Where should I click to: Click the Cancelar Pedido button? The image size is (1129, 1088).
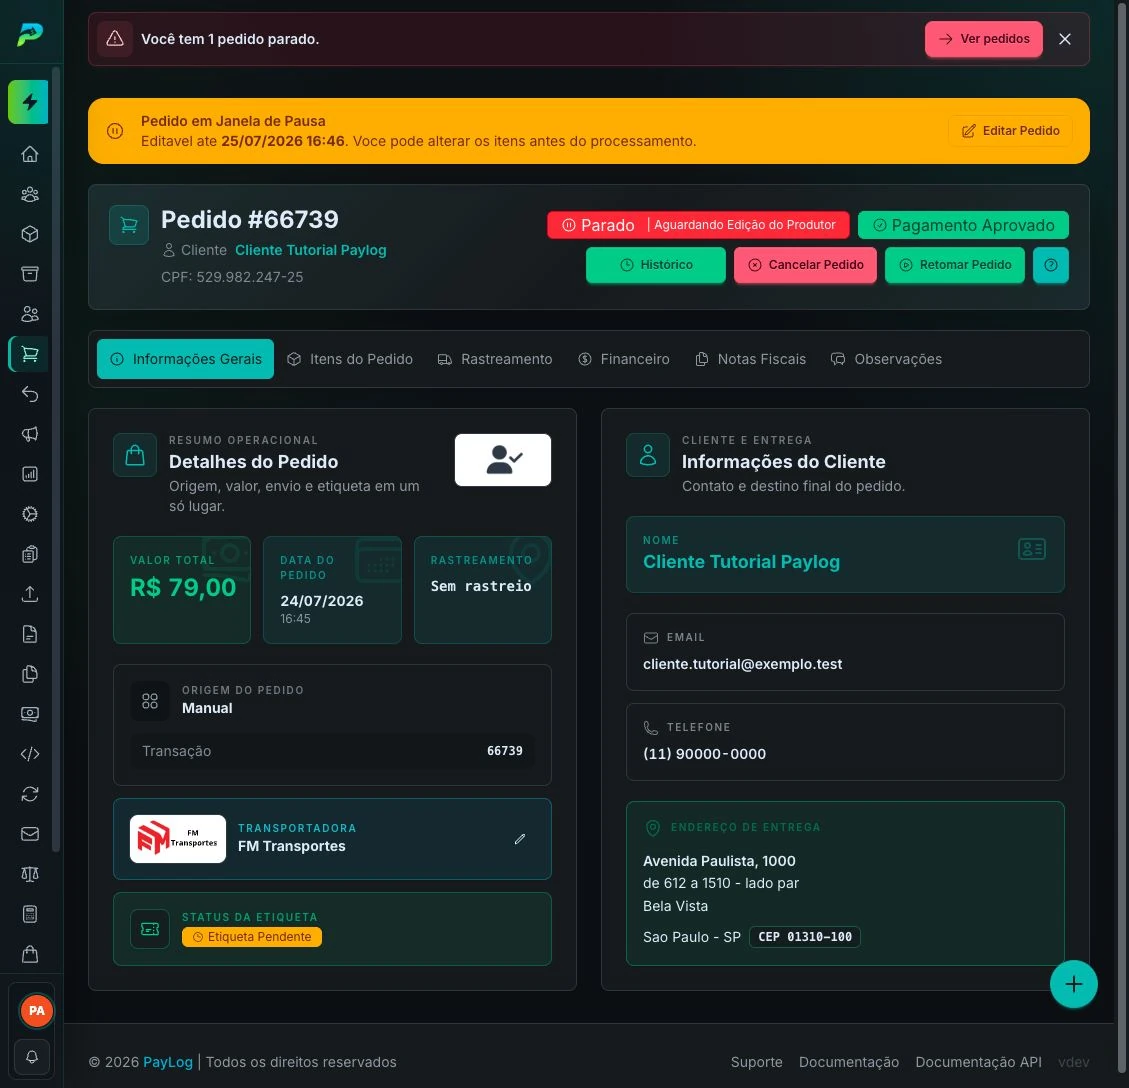[805, 265]
